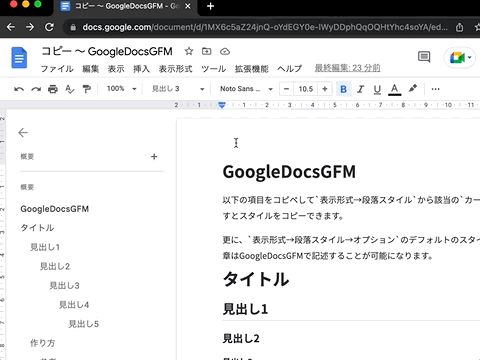This screenshot has height=360, width=480.
Task: Click the document title コピー ～ GoogleDocsGFM
Action: 107,51
